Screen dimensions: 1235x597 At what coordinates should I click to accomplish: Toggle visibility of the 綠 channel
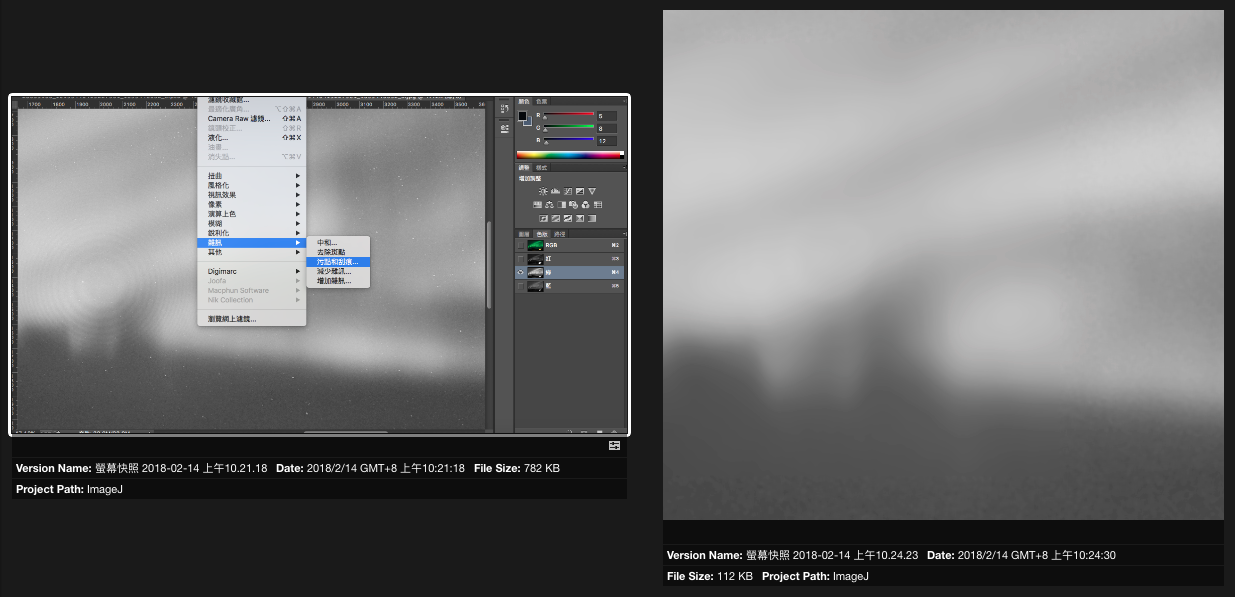520,272
